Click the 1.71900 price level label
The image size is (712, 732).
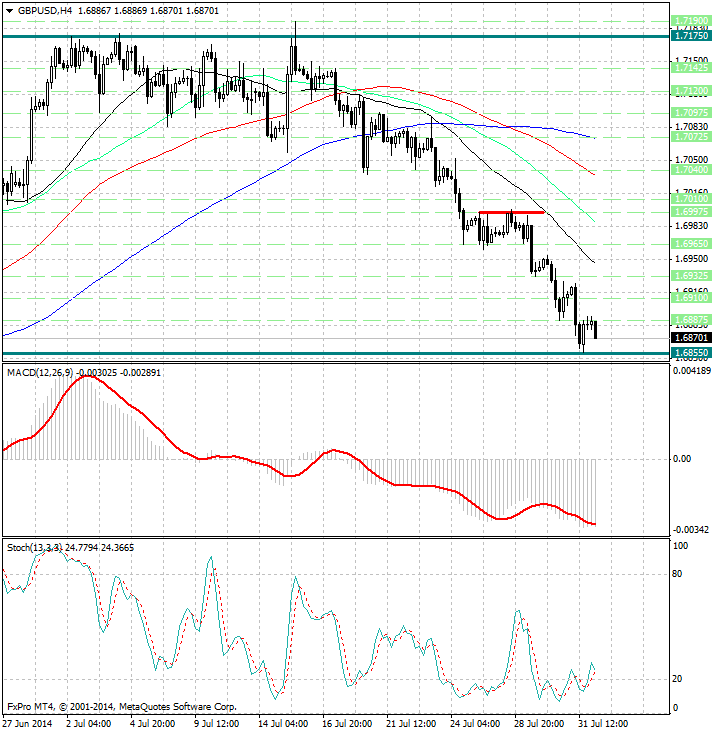(x=691, y=21)
